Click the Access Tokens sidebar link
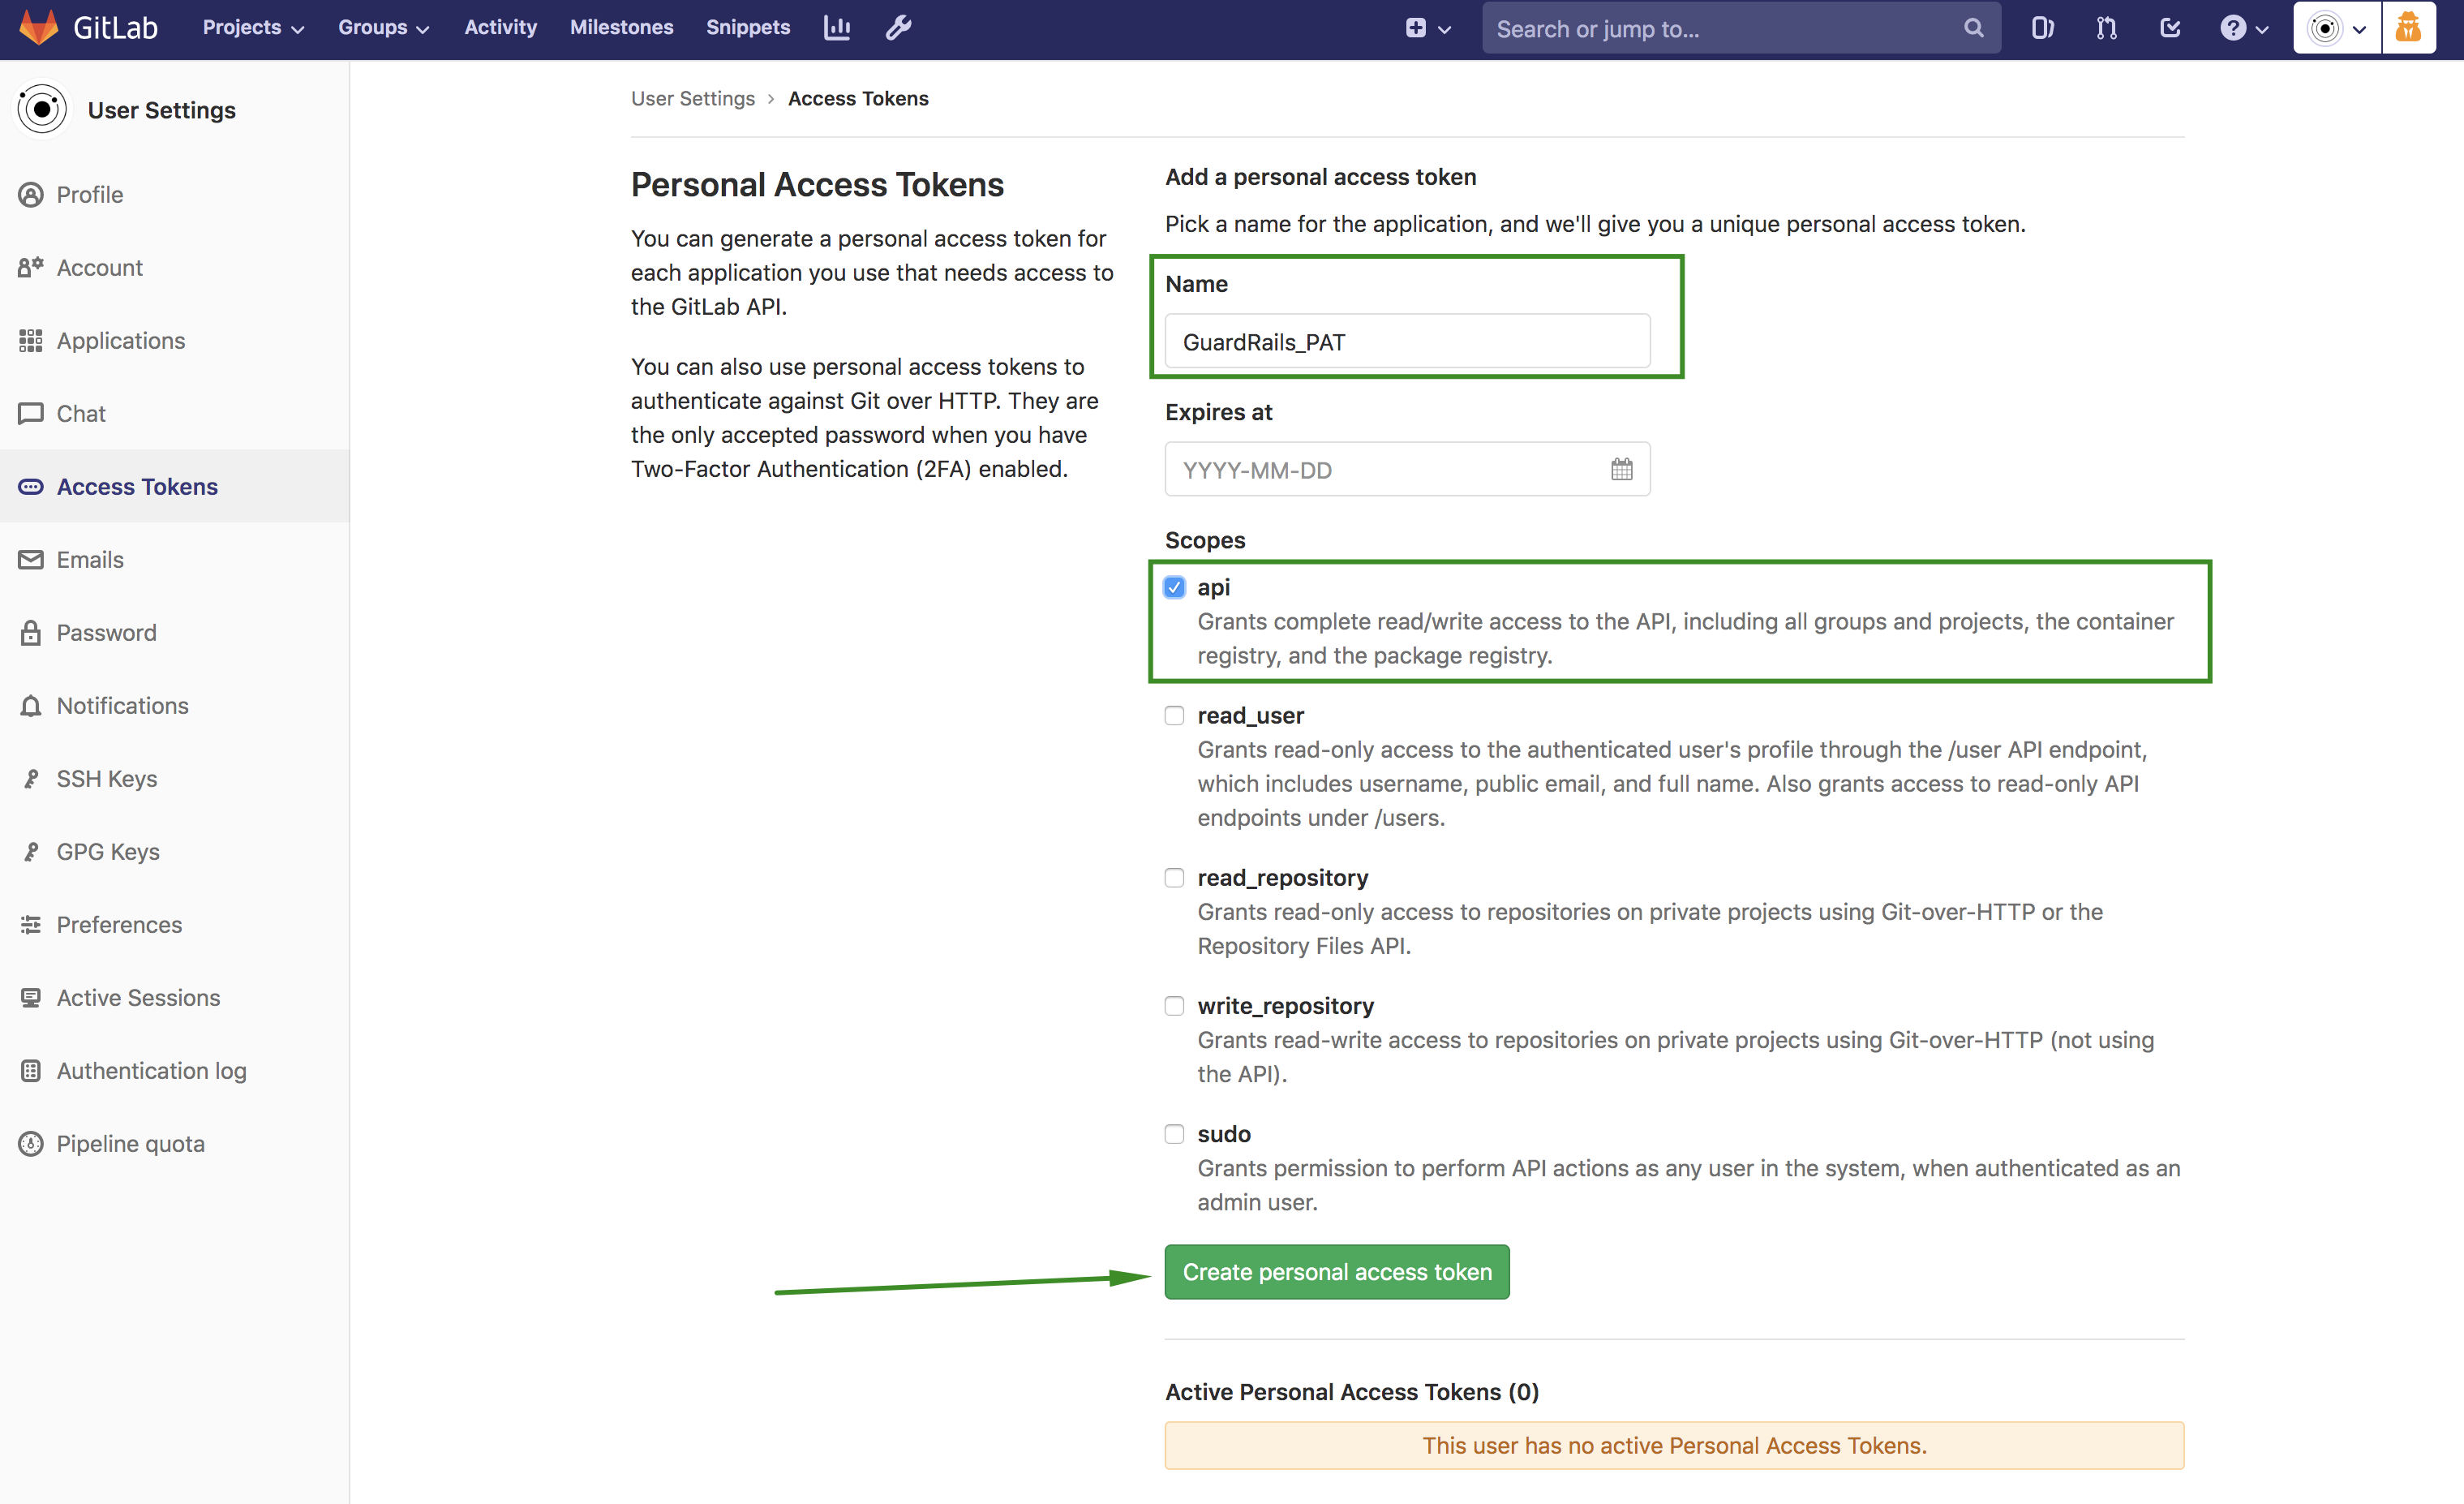2464x1504 pixels. pos(137,484)
